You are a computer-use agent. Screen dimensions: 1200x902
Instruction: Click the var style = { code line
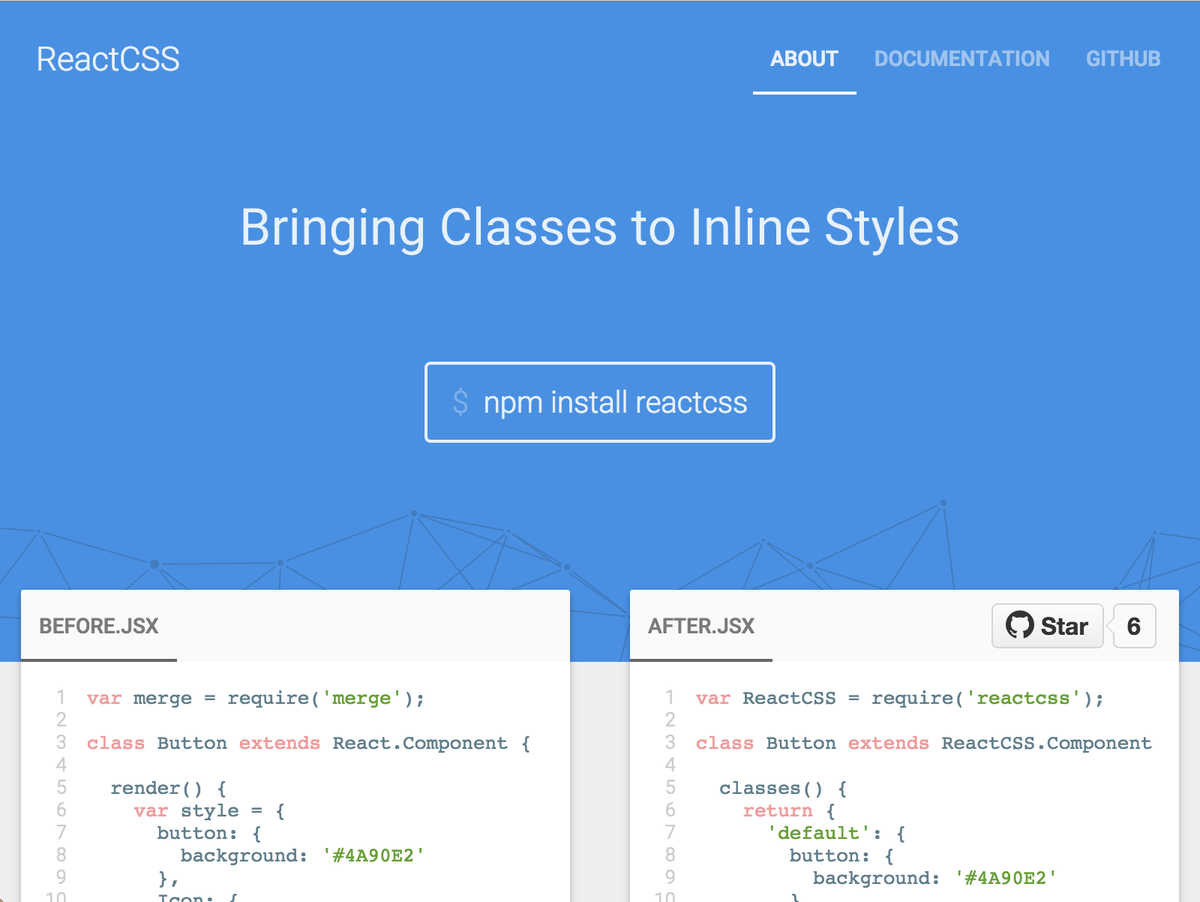pos(210,811)
